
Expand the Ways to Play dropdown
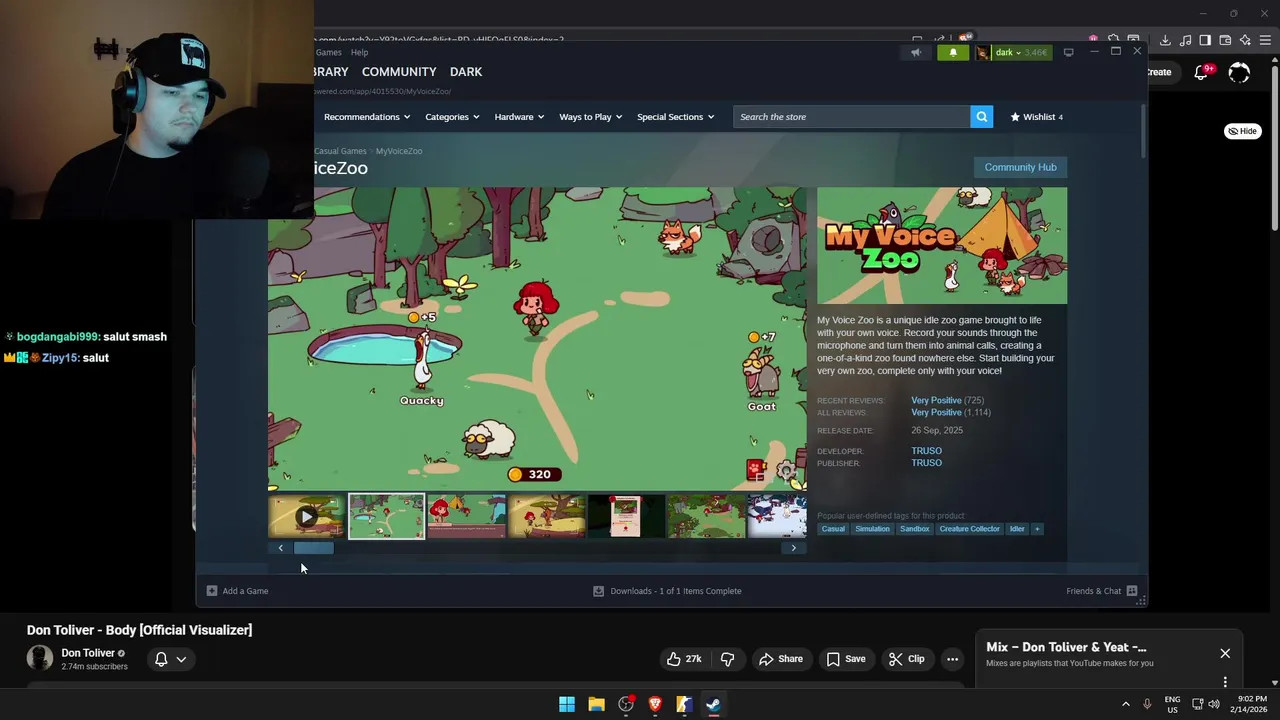590,117
